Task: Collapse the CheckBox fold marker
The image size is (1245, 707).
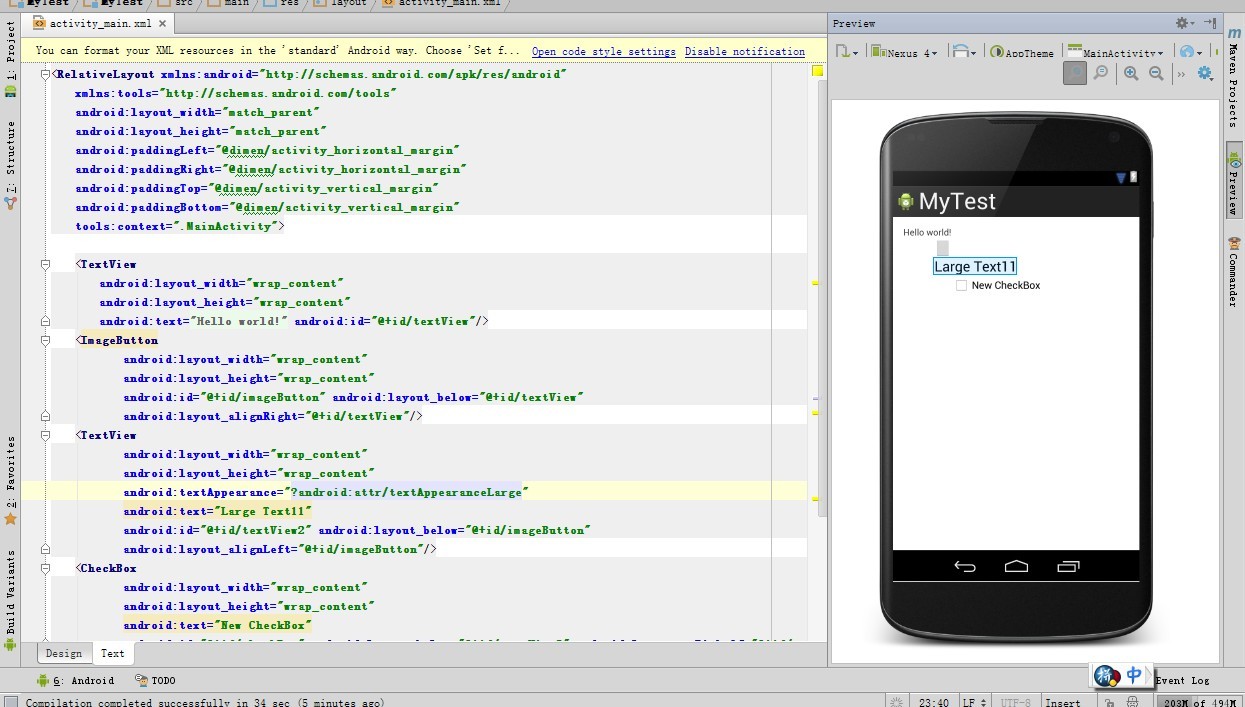Action: [x=45, y=568]
